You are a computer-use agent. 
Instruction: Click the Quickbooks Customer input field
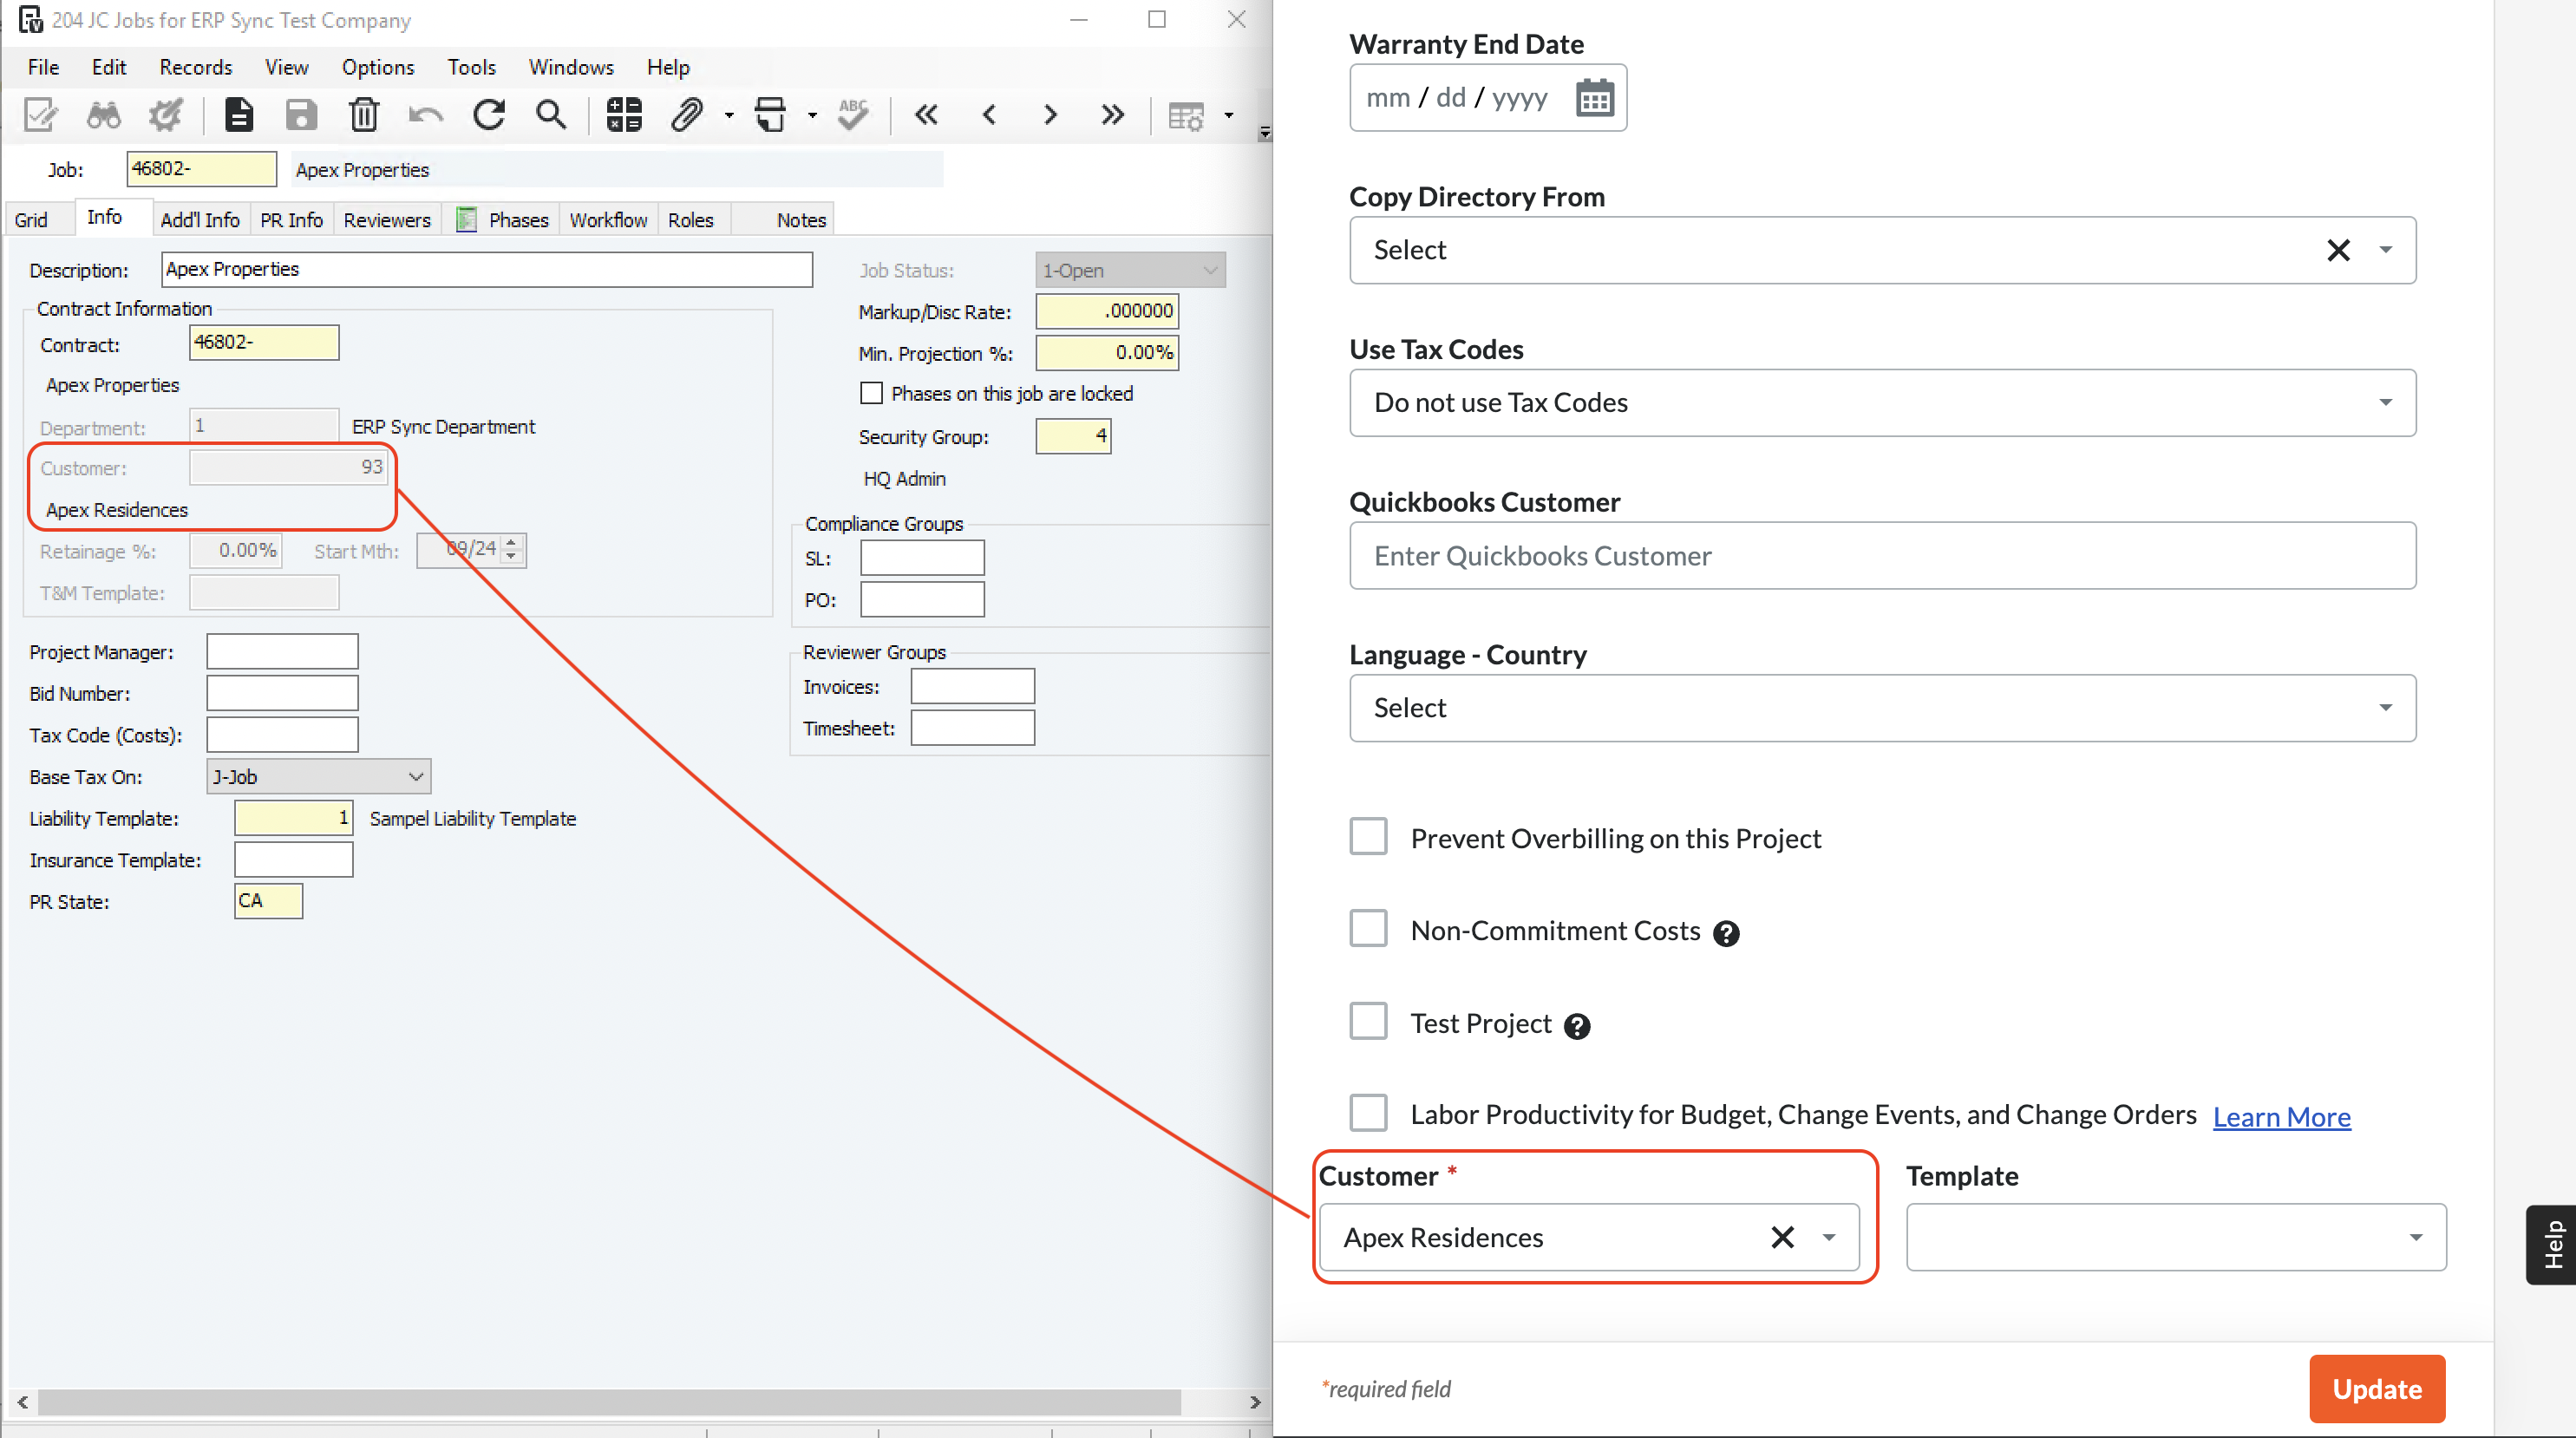pyautogui.click(x=1880, y=553)
